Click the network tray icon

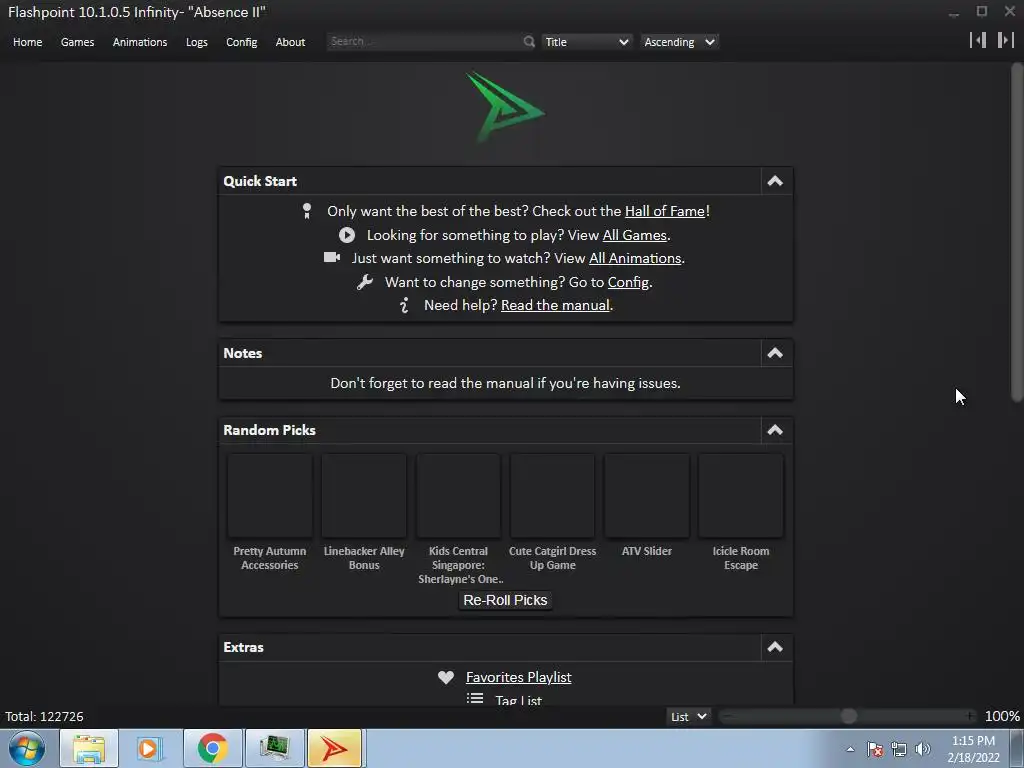click(x=899, y=749)
